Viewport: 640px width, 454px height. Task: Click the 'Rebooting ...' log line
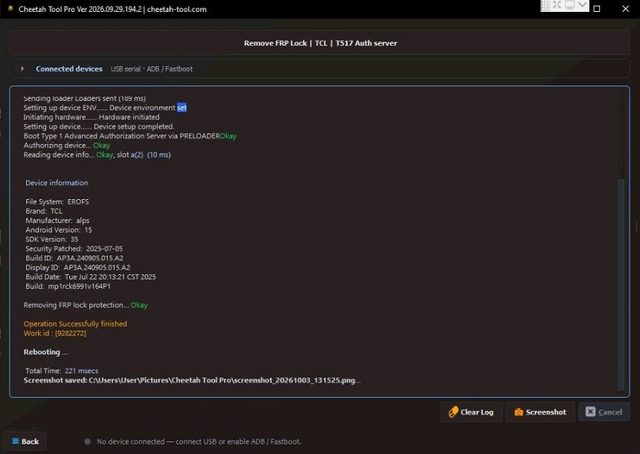click(45, 352)
